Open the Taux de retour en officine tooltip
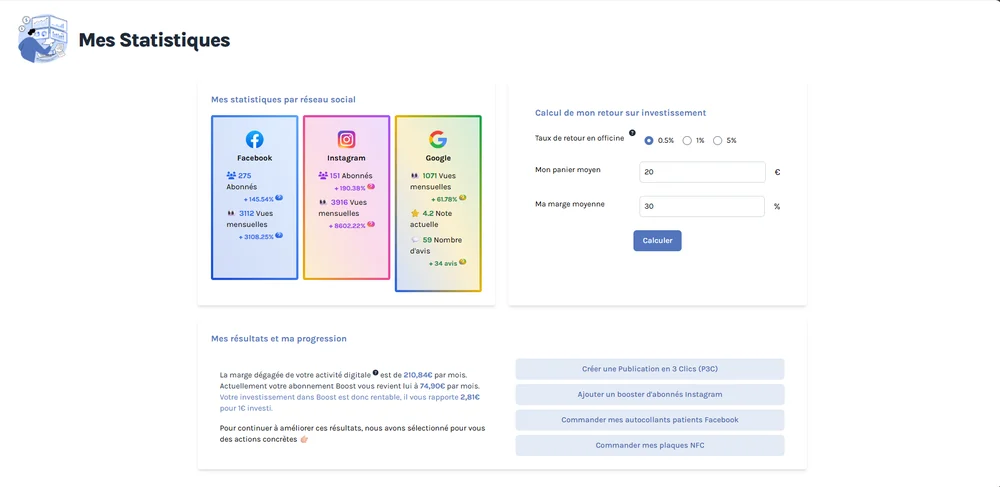Image resolution: width=1000 pixels, height=487 pixels. tap(632, 133)
